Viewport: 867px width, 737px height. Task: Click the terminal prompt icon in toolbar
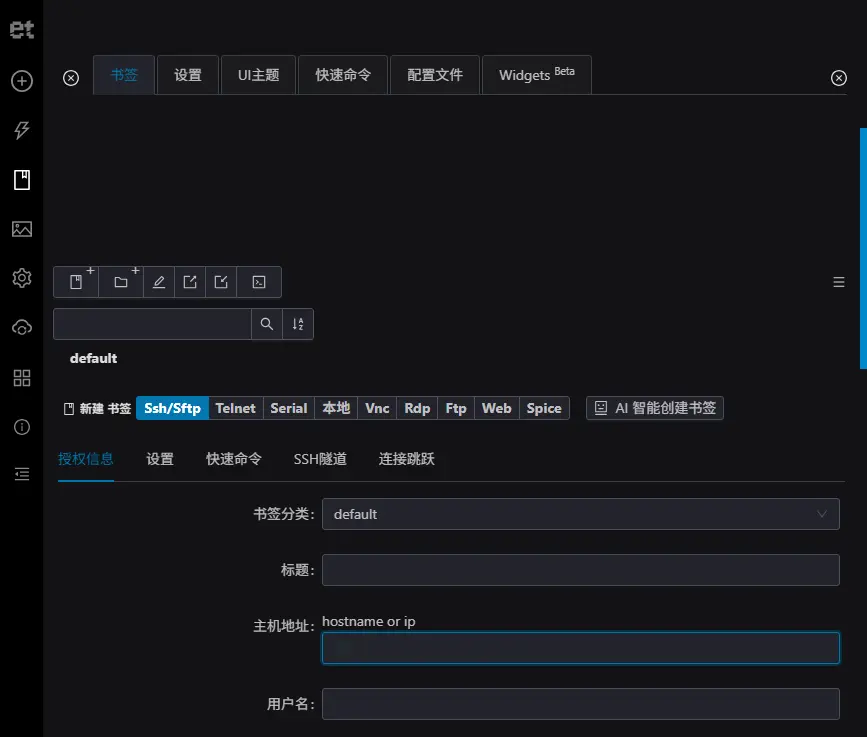pyautogui.click(x=259, y=282)
